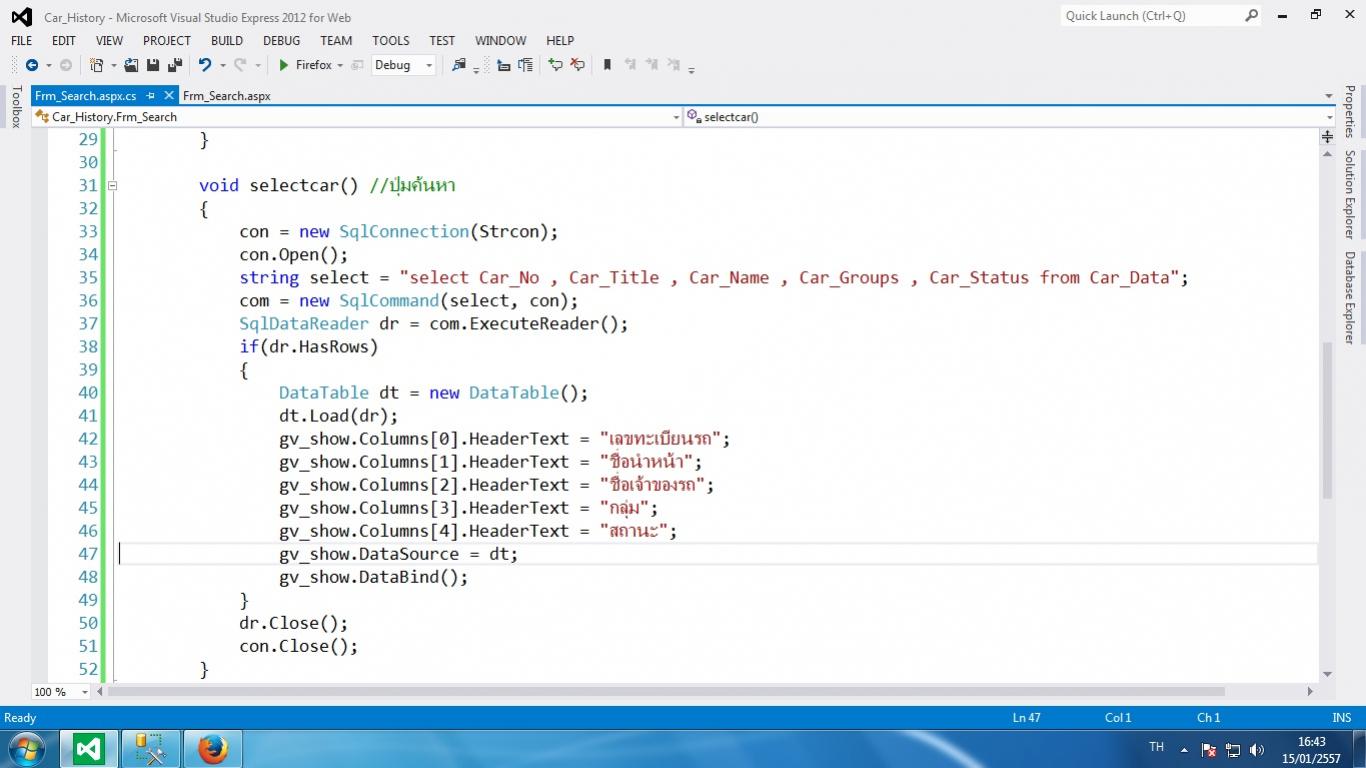Click the editor split handle above the scrollbar
The width and height of the screenshot is (1366, 768).
(x=1328, y=136)
